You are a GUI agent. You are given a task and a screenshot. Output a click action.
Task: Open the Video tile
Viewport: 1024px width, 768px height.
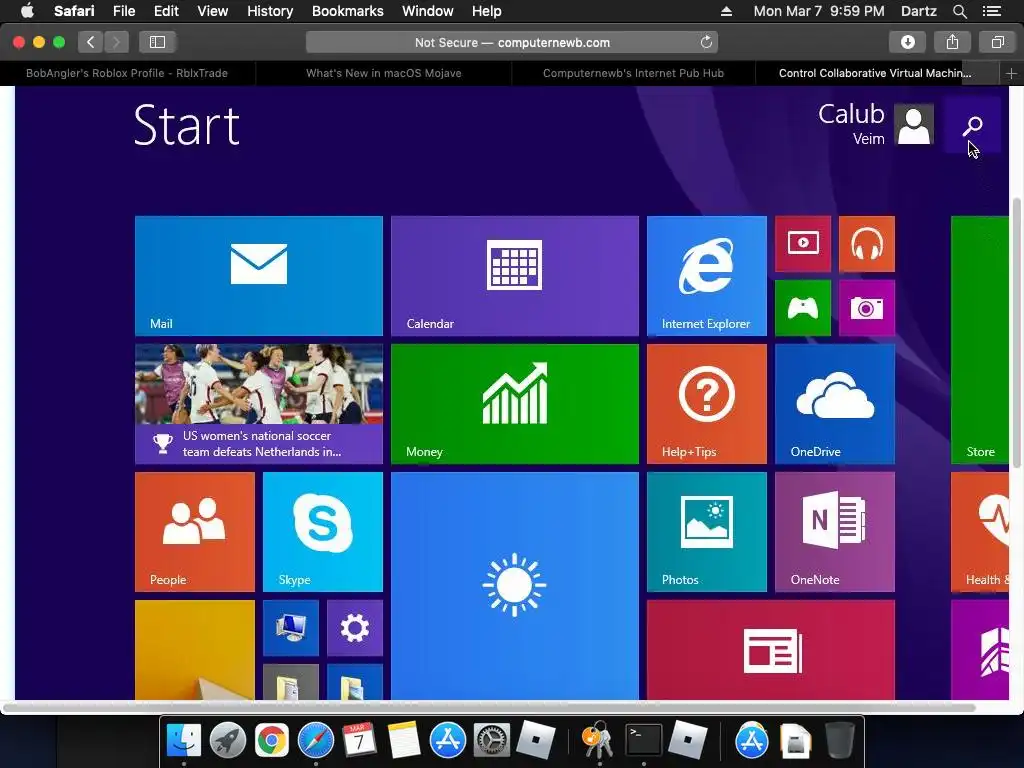pyautogui.click(x=803, y=244)
